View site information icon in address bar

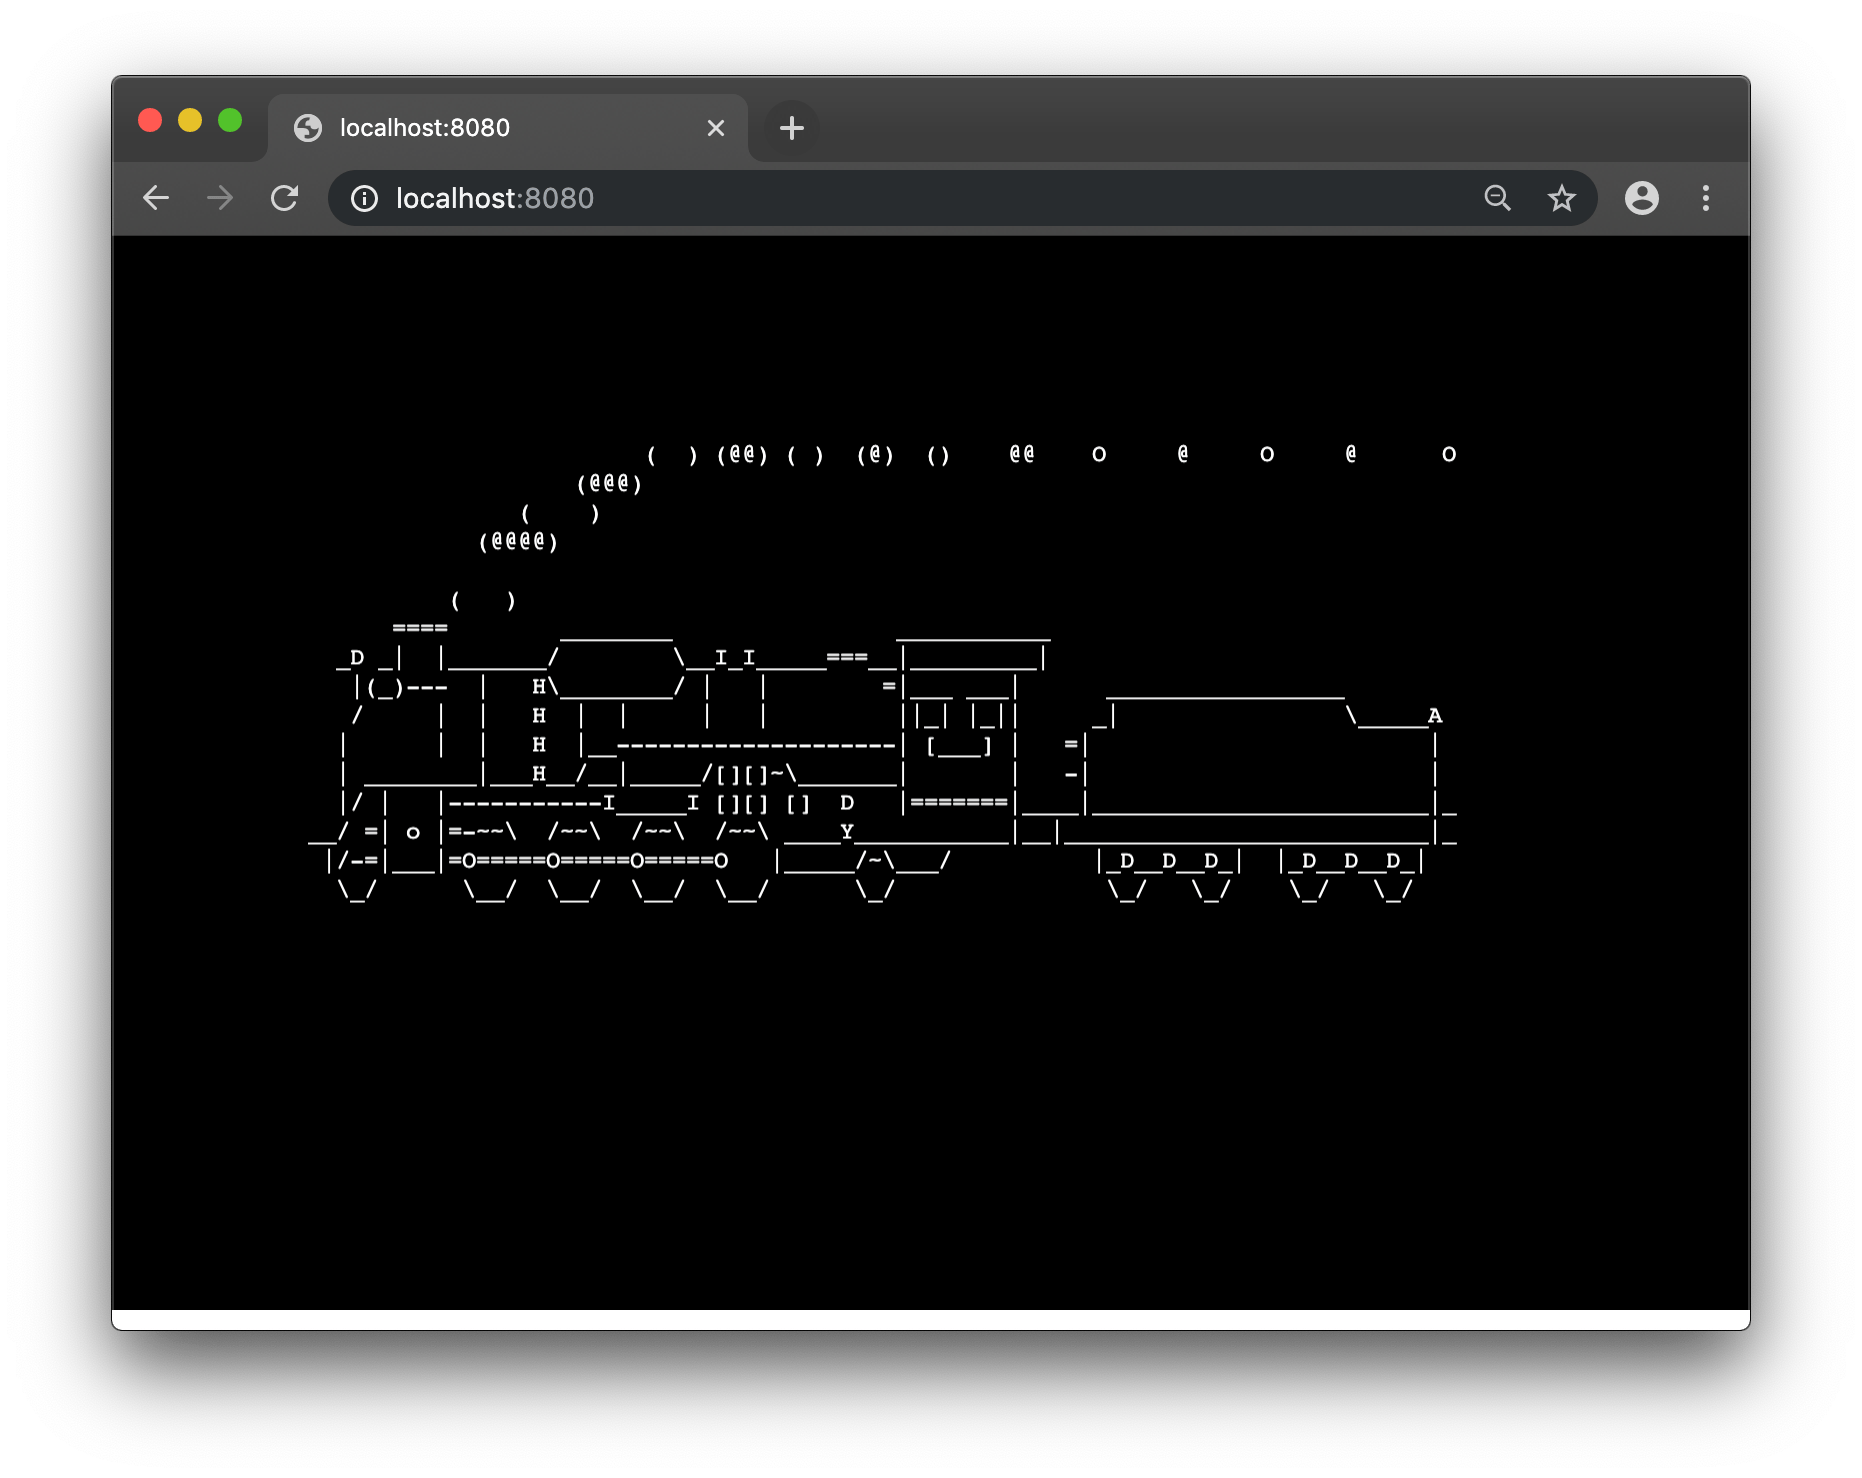365,199
